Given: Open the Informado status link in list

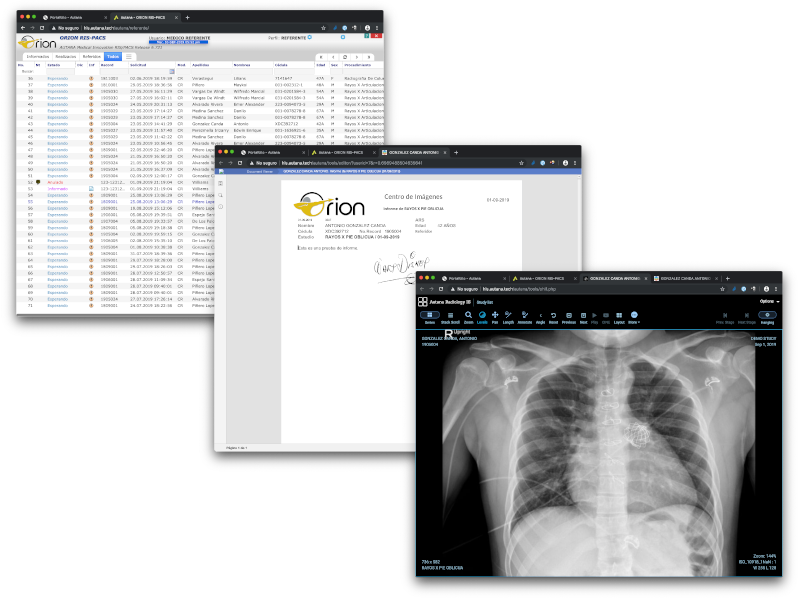Looking at the screenshot, I should 58,189.
